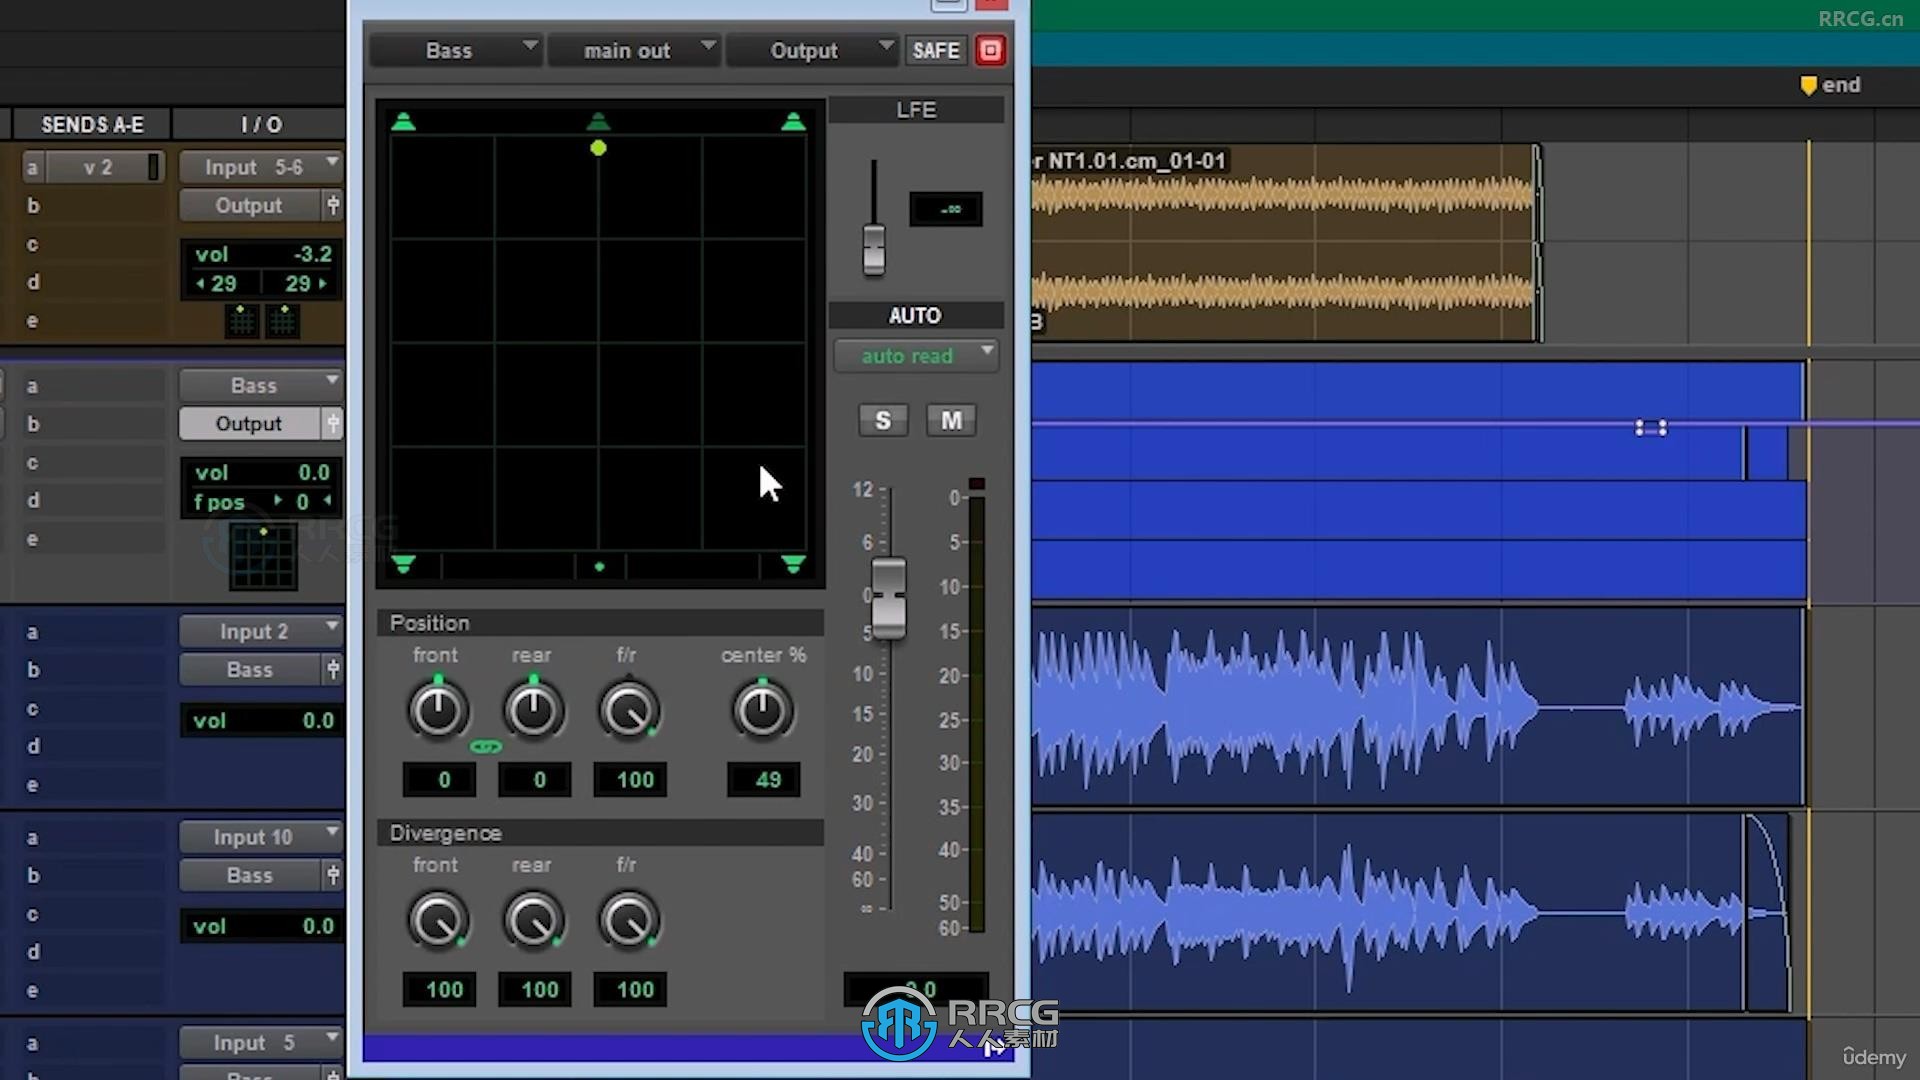Click the Divergence front value field
Screen dimensions: 1920x1080
pos(439,990)
